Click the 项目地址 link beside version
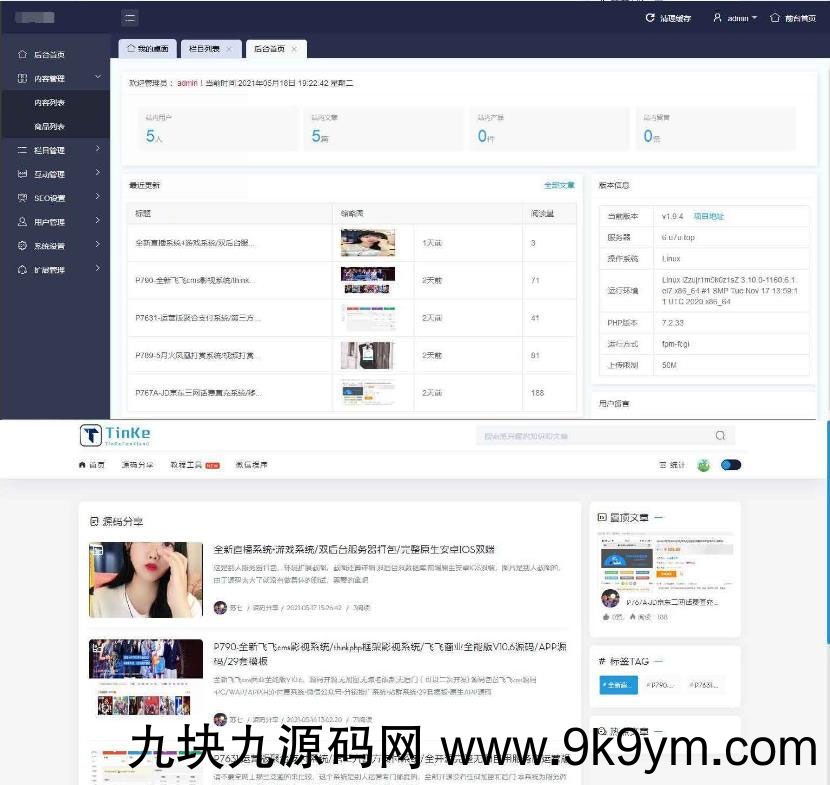This screenshot has width=830, height=785. (x=709, y=216)
